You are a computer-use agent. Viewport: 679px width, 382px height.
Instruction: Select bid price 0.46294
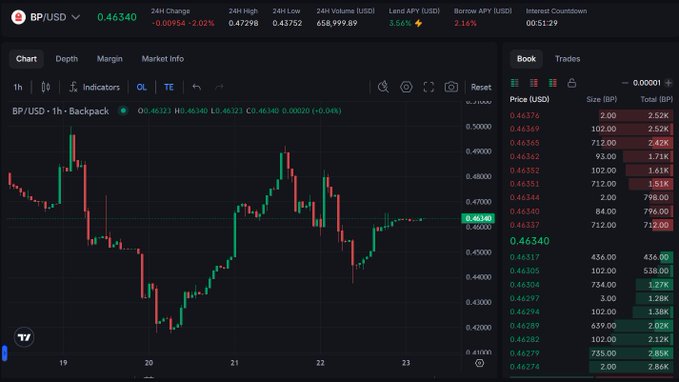pyautogui.click(x=524, y=312)
